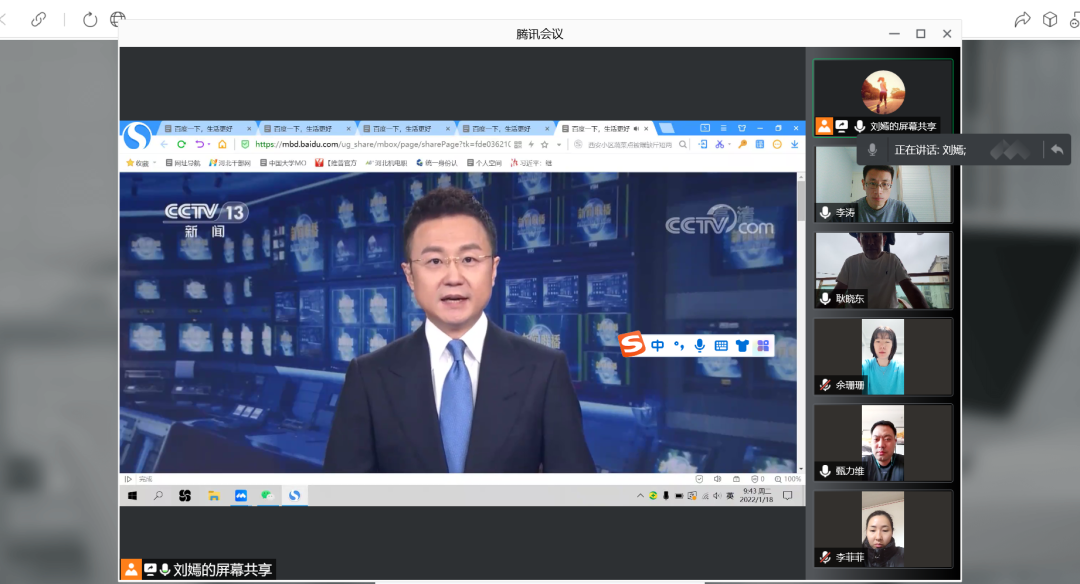Click the browser page vertical scrollbar
Image resolution: width=1080 pixels, height=584 pixels.
click(x=801, y=322)
